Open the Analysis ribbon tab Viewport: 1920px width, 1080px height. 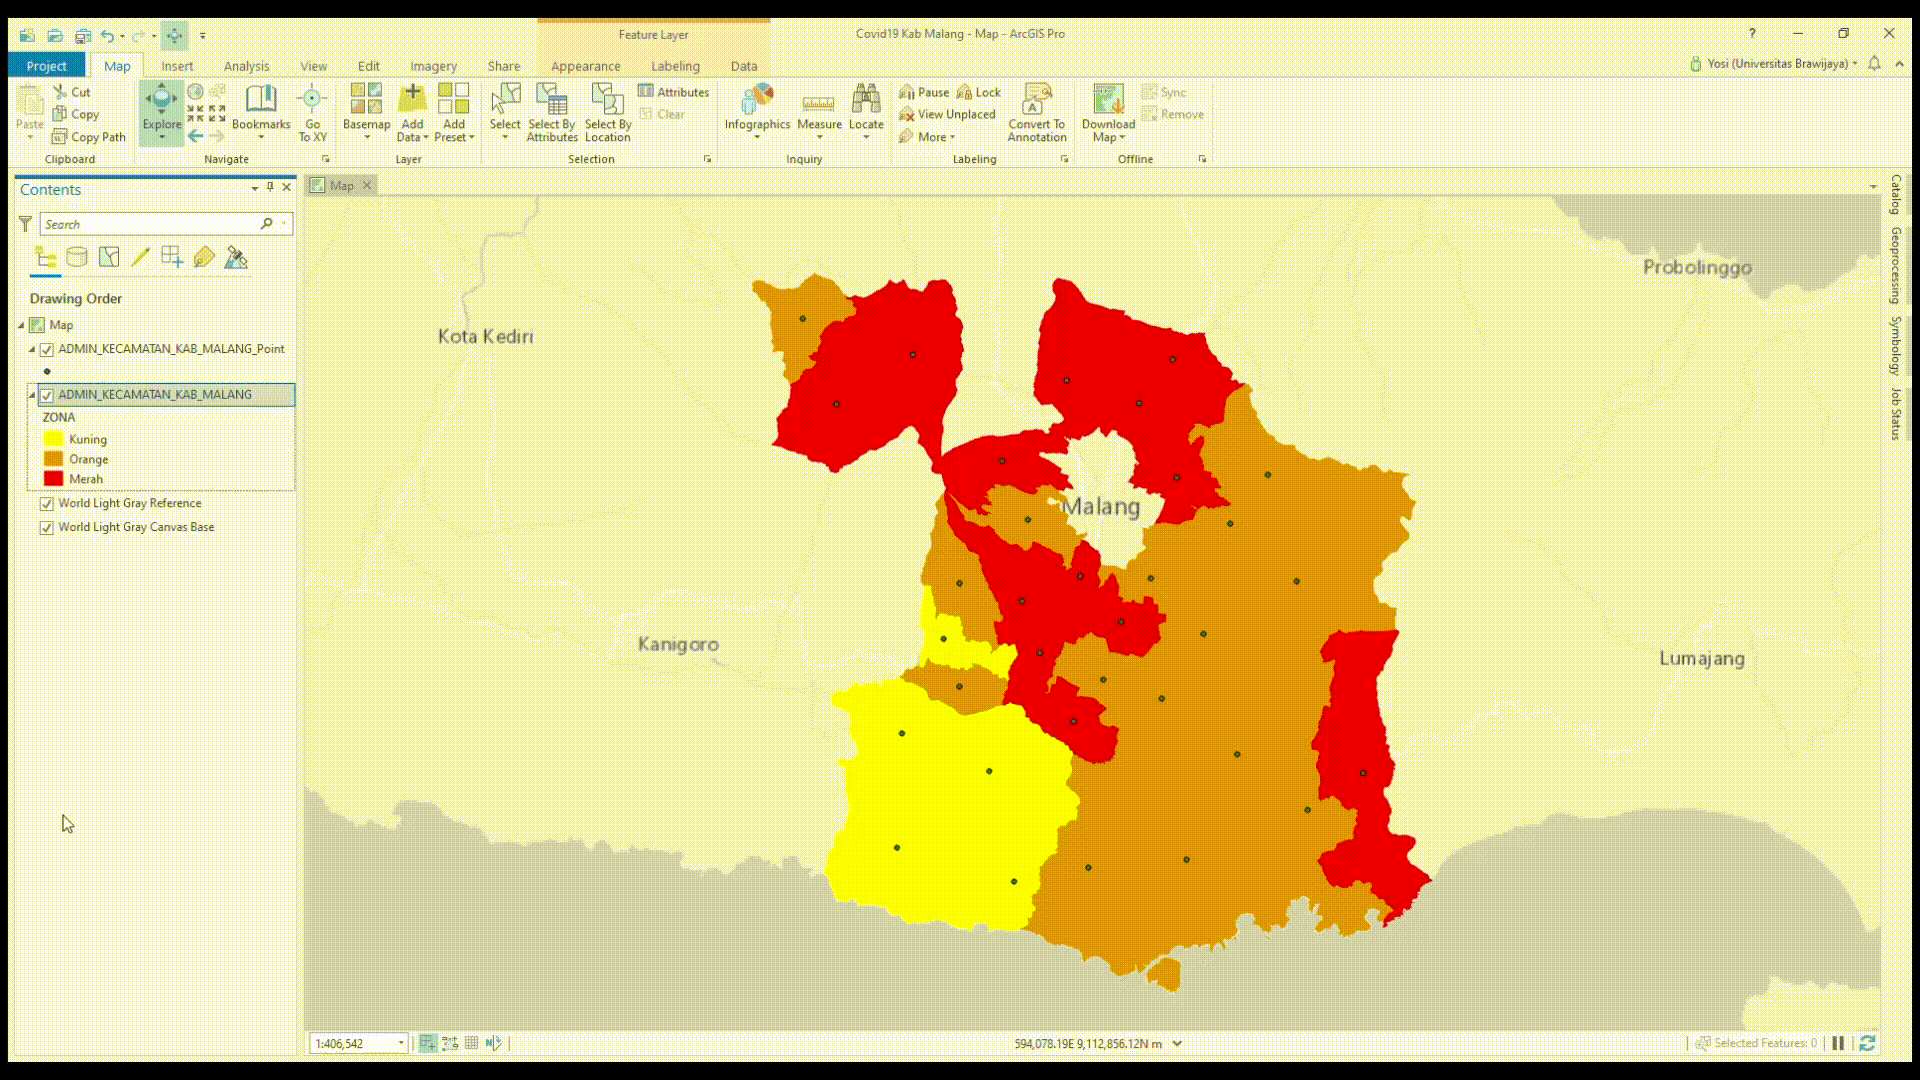pyautogui.click(x=246, y=66)
